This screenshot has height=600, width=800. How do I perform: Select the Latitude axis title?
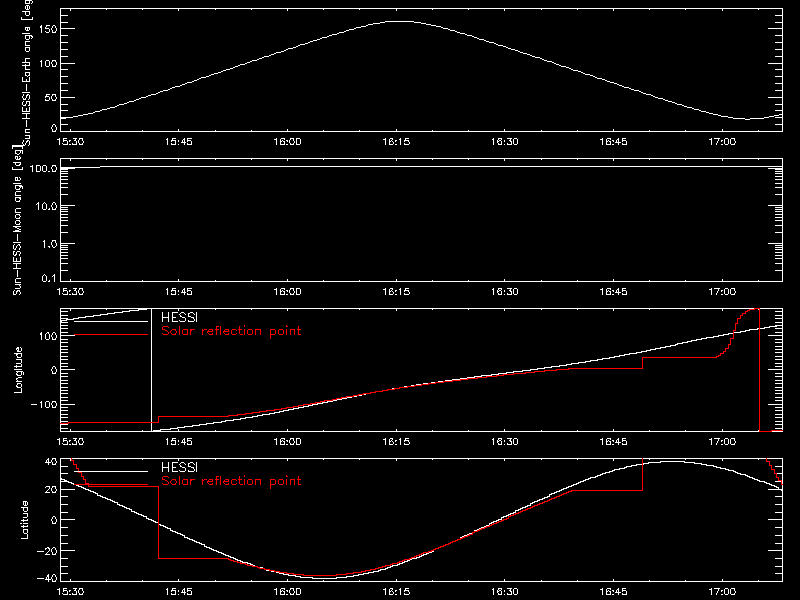[x=24, y=520]
